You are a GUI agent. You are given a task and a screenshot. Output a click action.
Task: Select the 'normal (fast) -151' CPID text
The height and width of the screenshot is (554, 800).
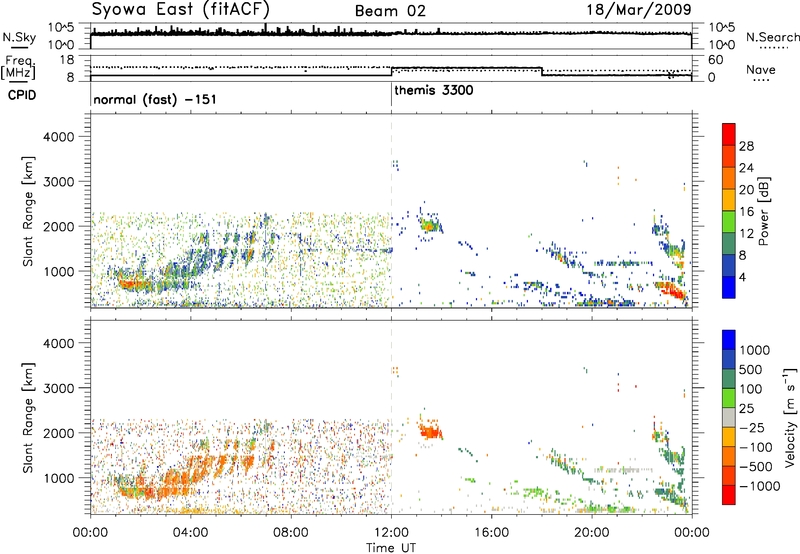(x=155, y=99)
